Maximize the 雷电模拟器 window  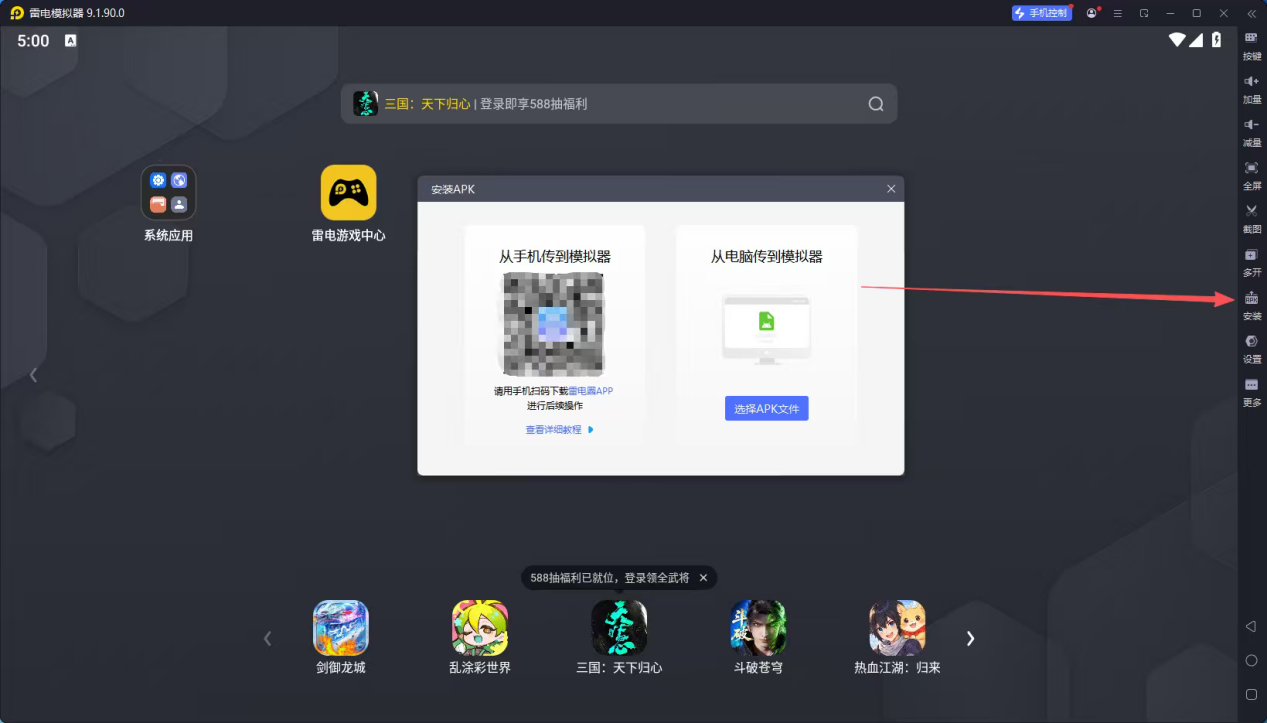coord(1196,13)
